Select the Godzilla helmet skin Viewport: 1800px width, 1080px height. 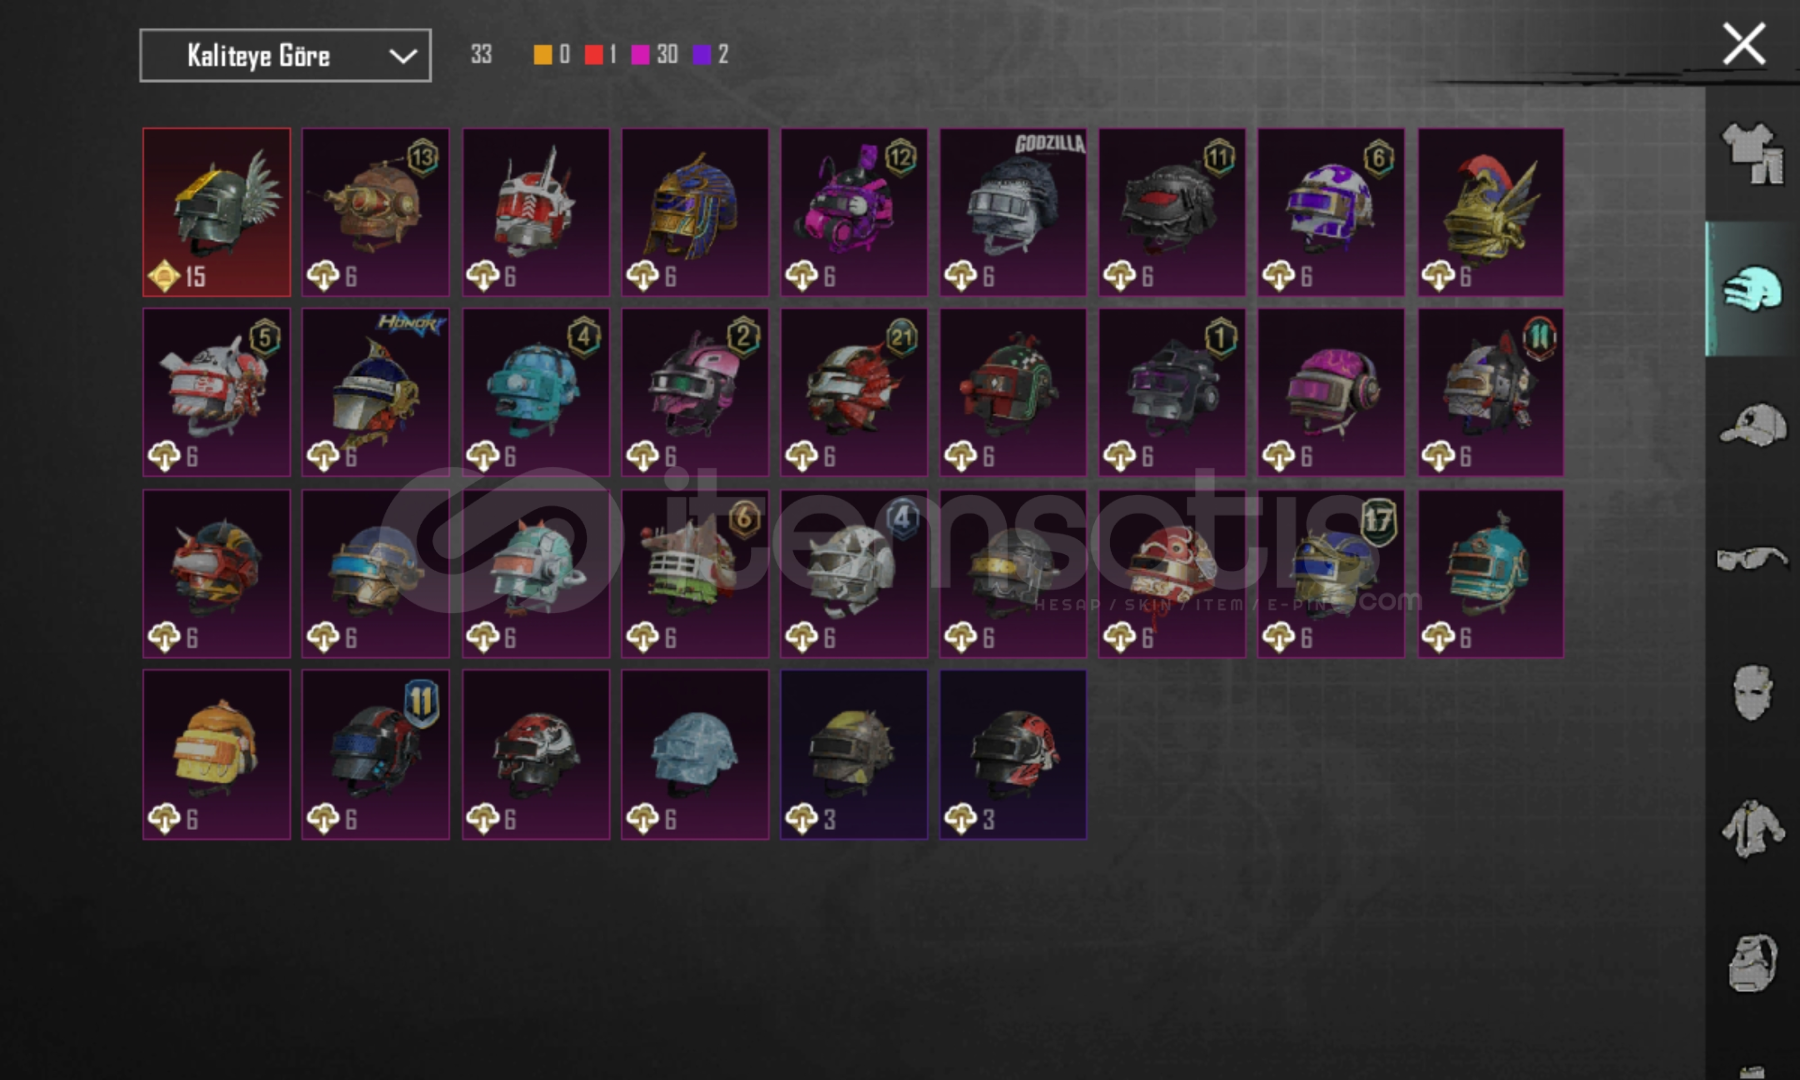point(1013,212)
